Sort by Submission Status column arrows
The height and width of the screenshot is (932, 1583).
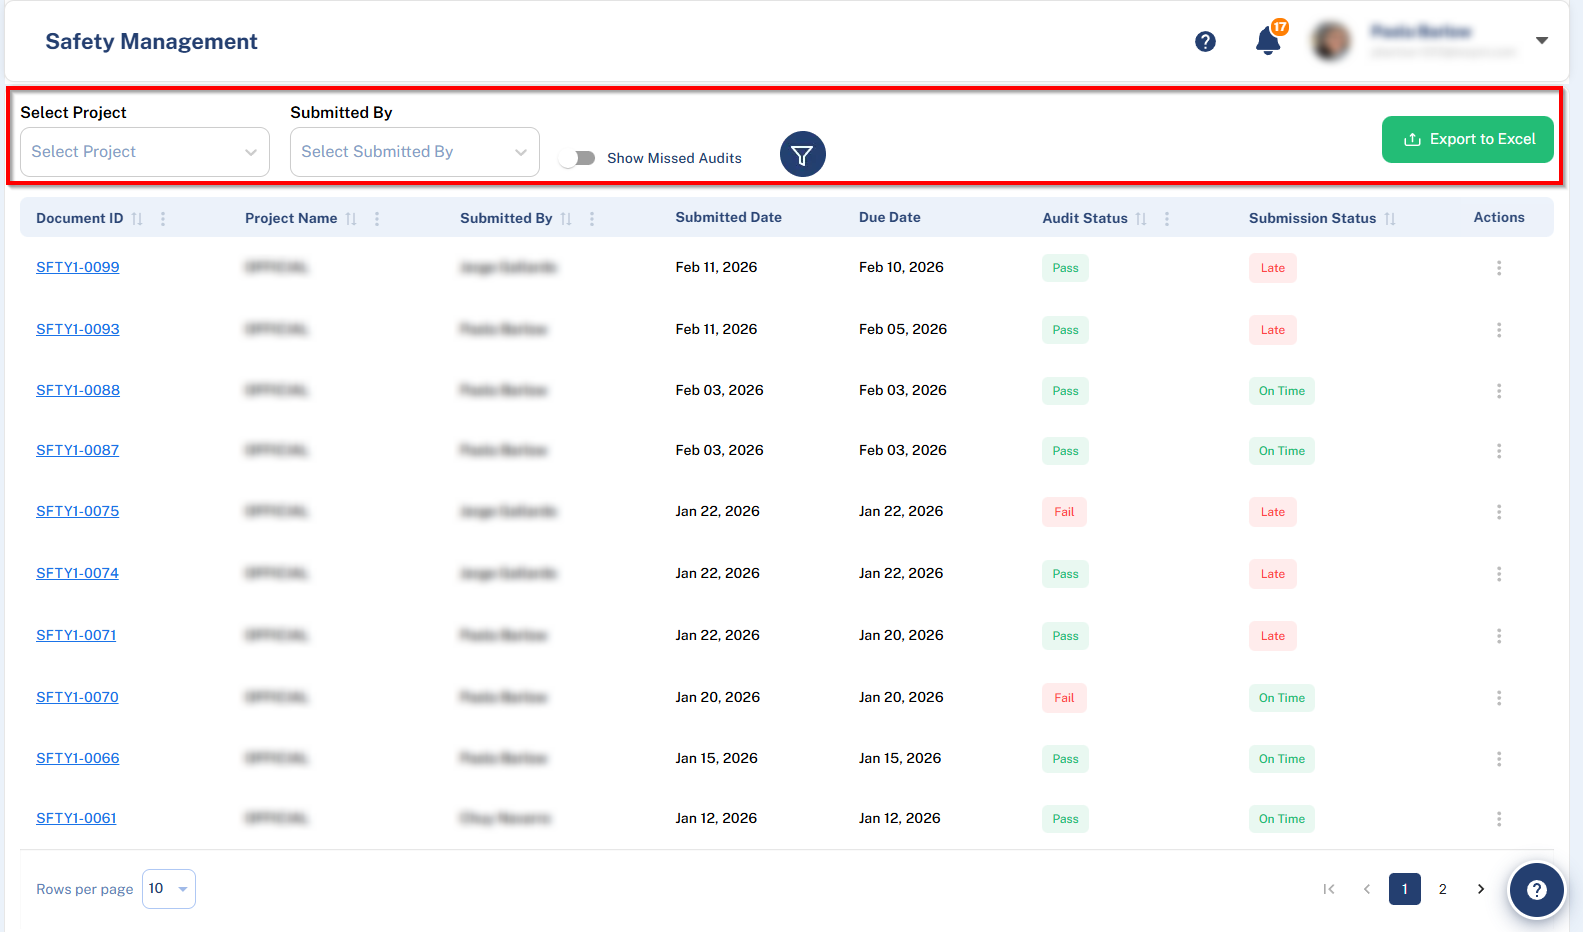[x=1390, y=219]
